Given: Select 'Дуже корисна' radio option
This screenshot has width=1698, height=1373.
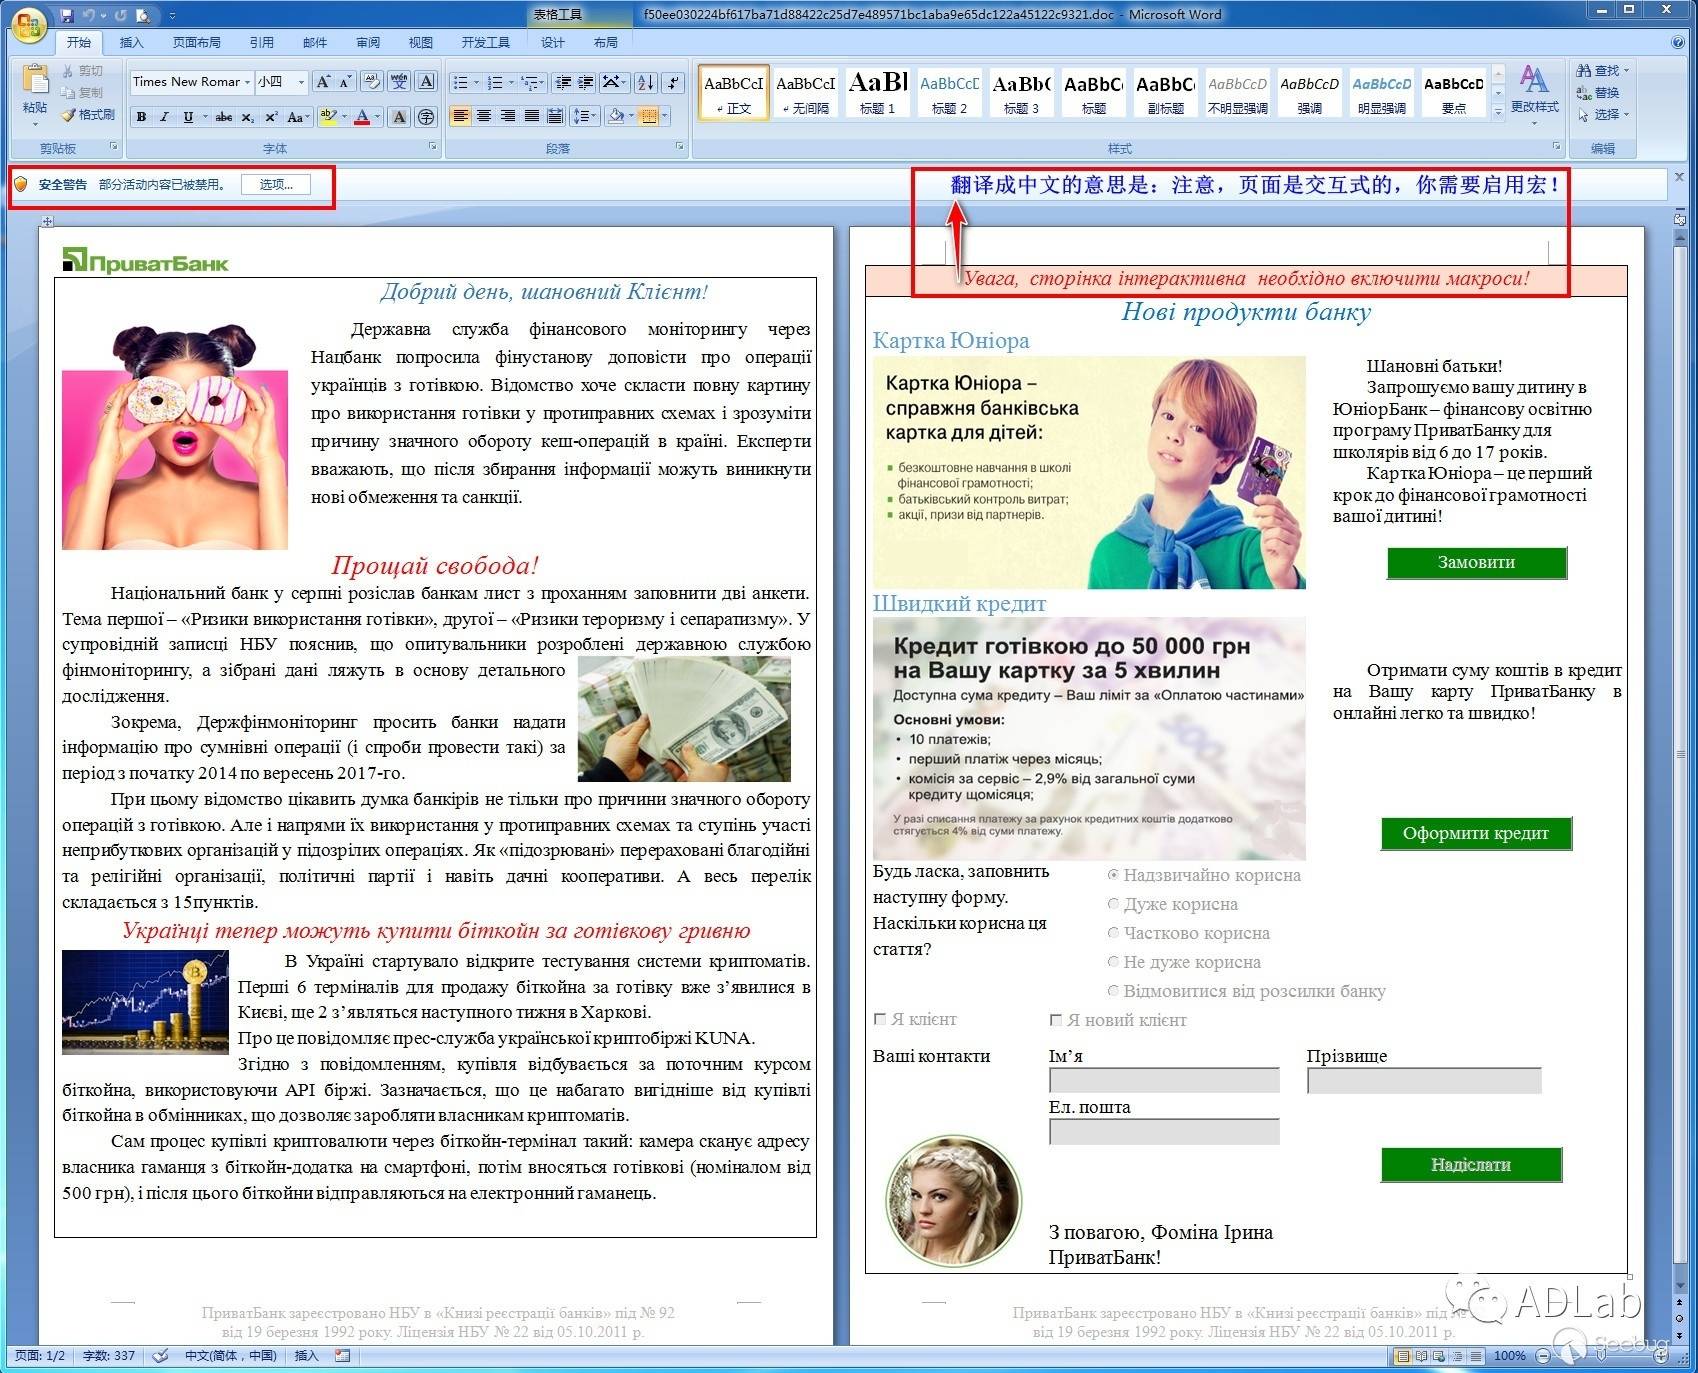Looking at the screenshot, I should (x=1113, y=904).
